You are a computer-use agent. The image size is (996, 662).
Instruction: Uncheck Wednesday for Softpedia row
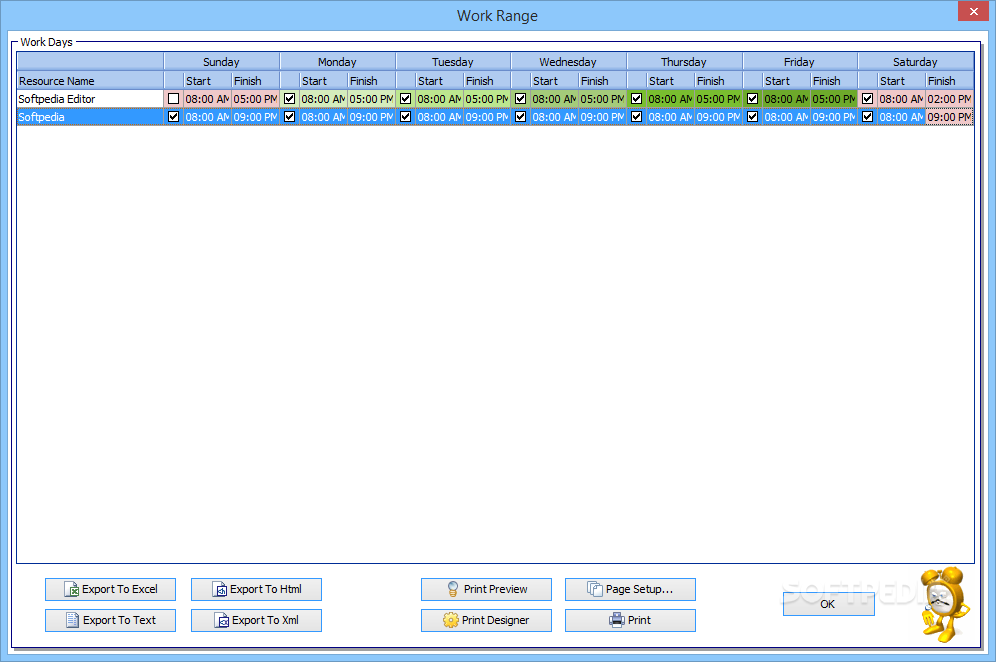(520, 117)
